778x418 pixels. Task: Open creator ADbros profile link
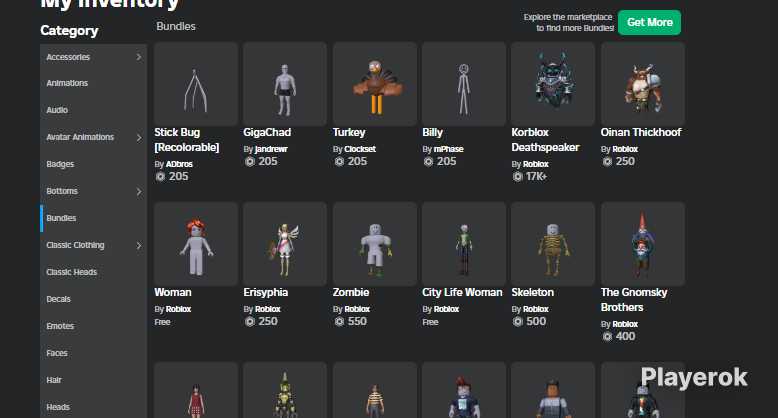(179, 164)
